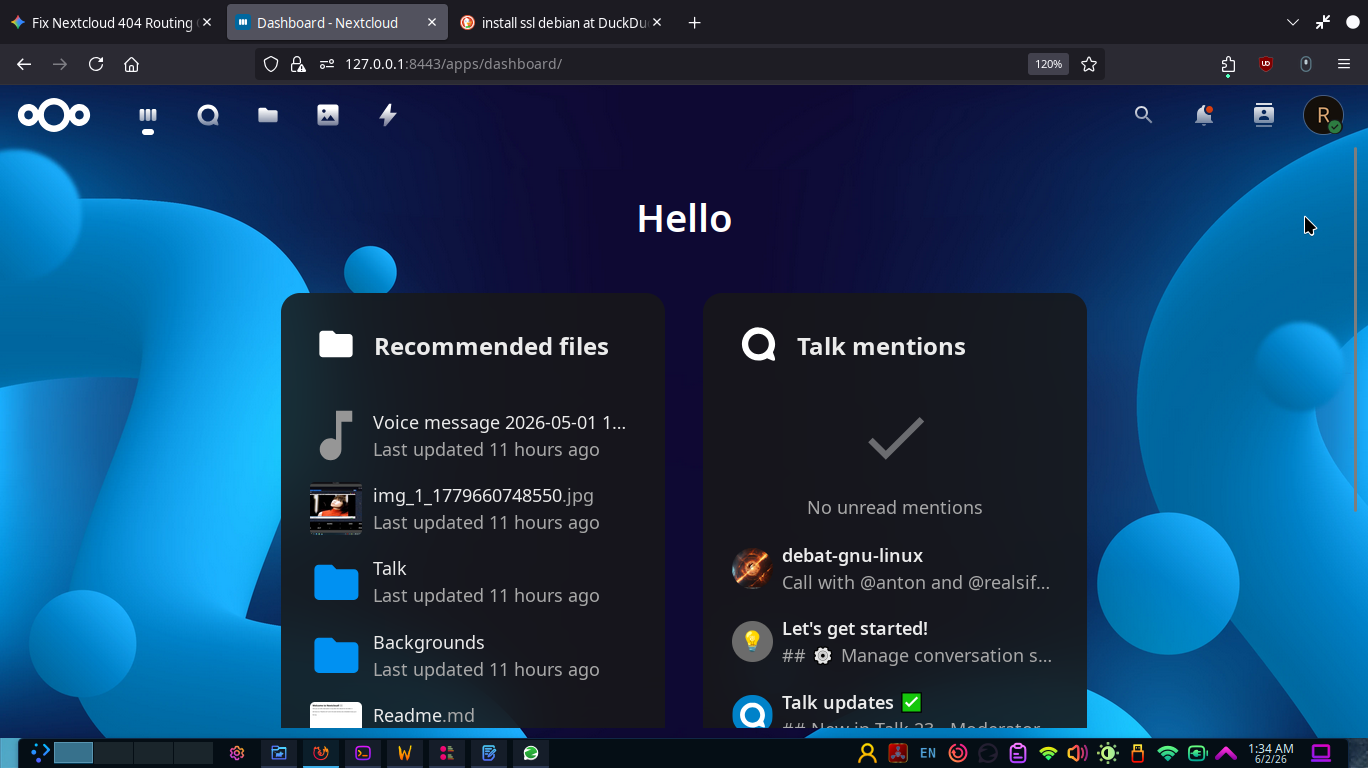Screen dimensions: 1368x768
Task: Open the uBlock Origin extension icon
Action: point(1266,64)
